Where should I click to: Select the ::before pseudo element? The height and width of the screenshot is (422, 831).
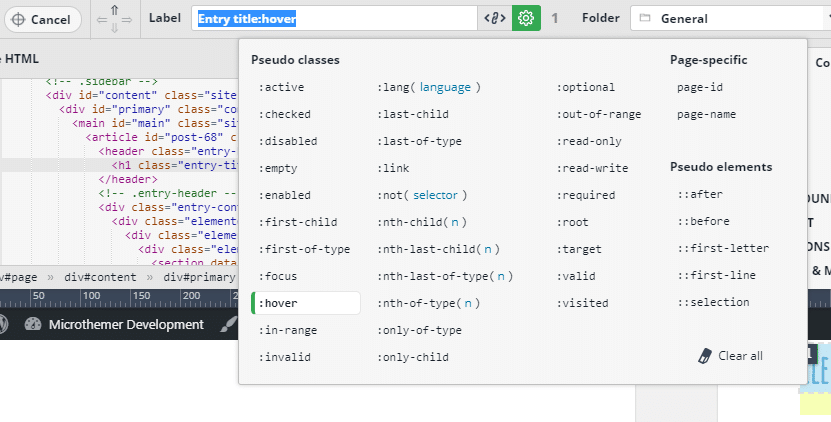tap(703, 222)
